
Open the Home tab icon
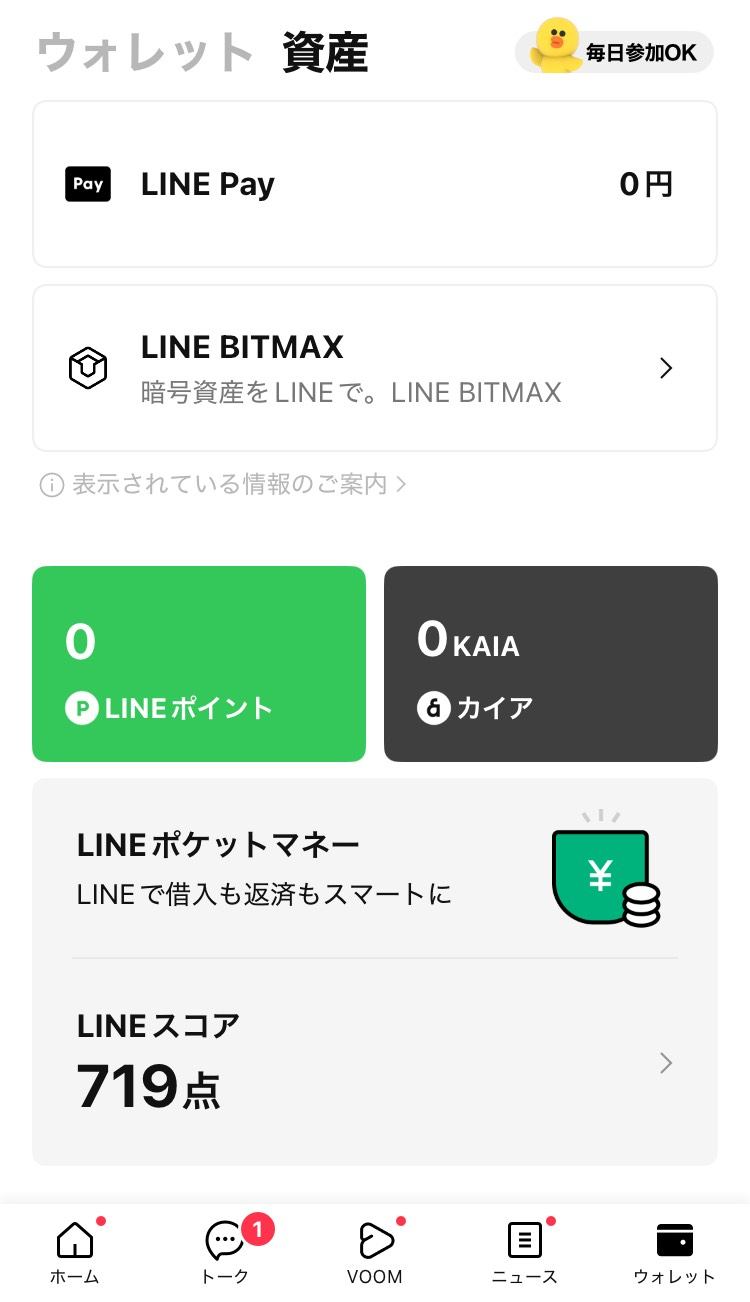75,1241
